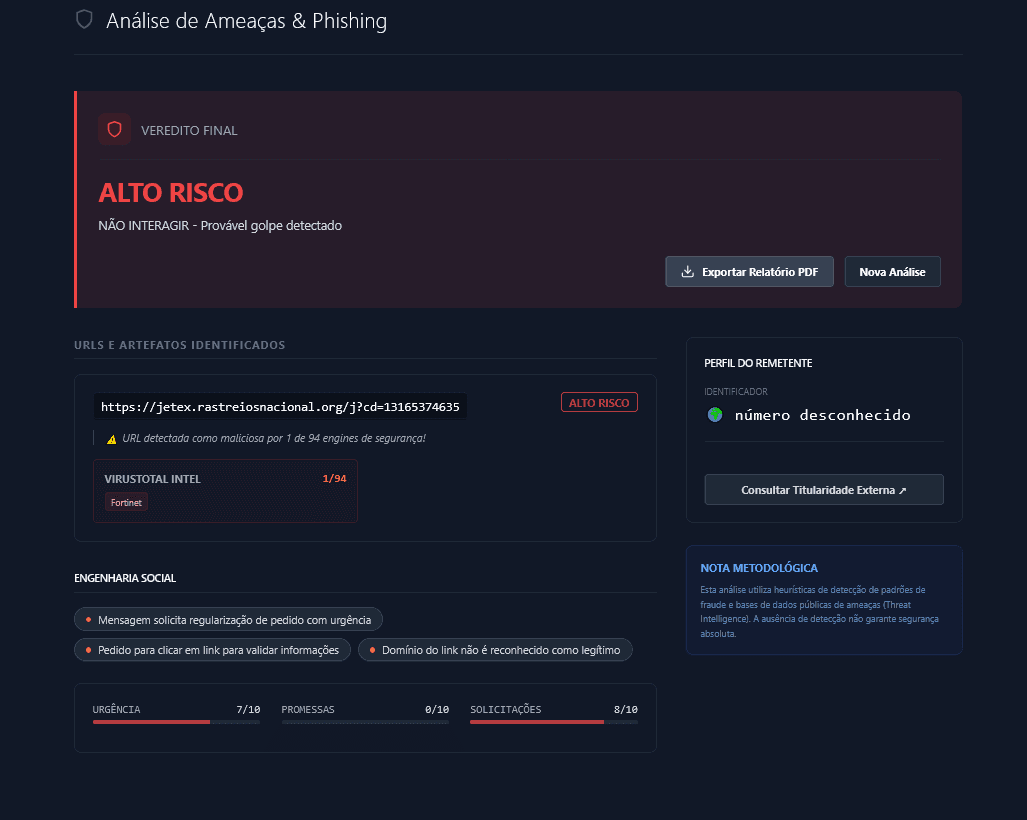1027x820 pixels.
Task: Click the yellow warning triangle icon
Action: pos(112,439)
